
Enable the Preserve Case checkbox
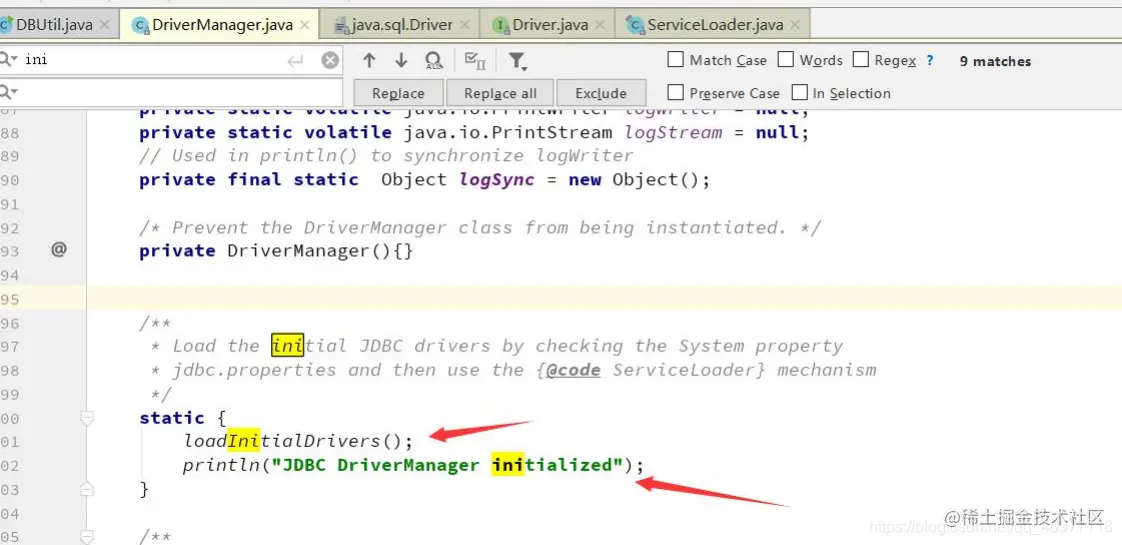[675, 92]
